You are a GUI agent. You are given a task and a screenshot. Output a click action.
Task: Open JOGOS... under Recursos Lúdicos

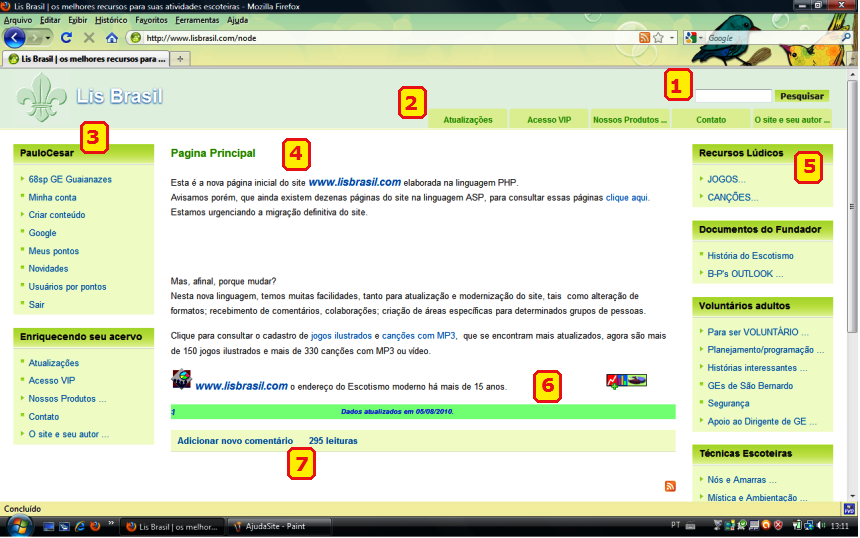(726, 179)
